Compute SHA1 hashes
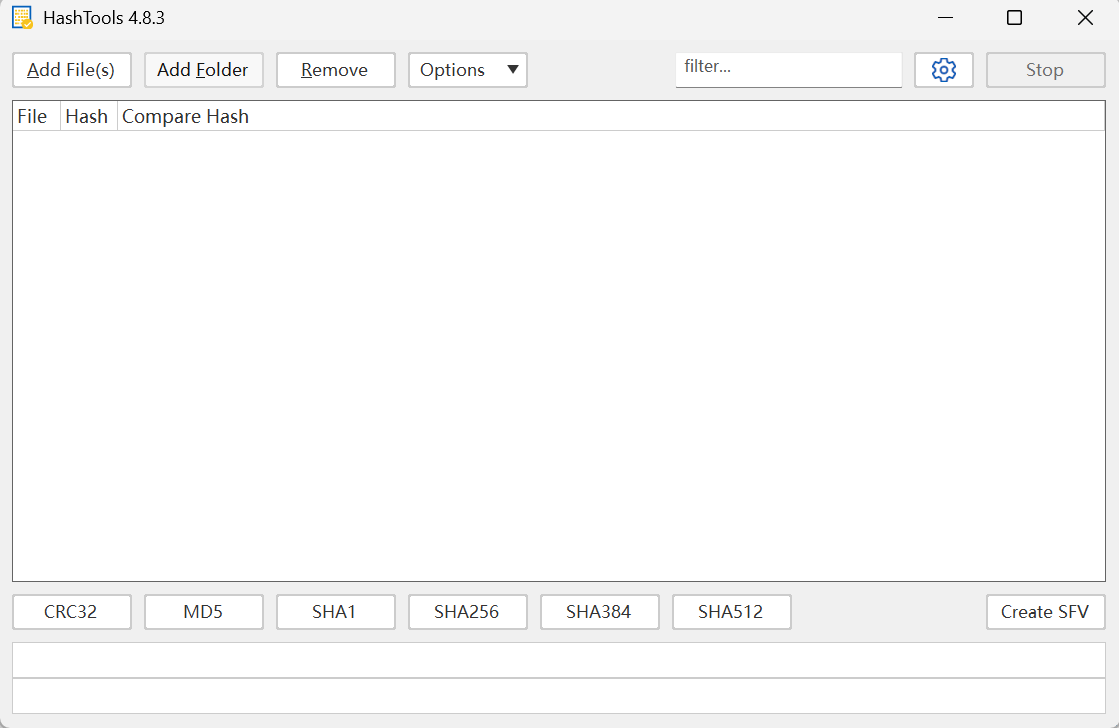Screen dimensions: 1119x728 pyautogui.click(x=335, y=611)
